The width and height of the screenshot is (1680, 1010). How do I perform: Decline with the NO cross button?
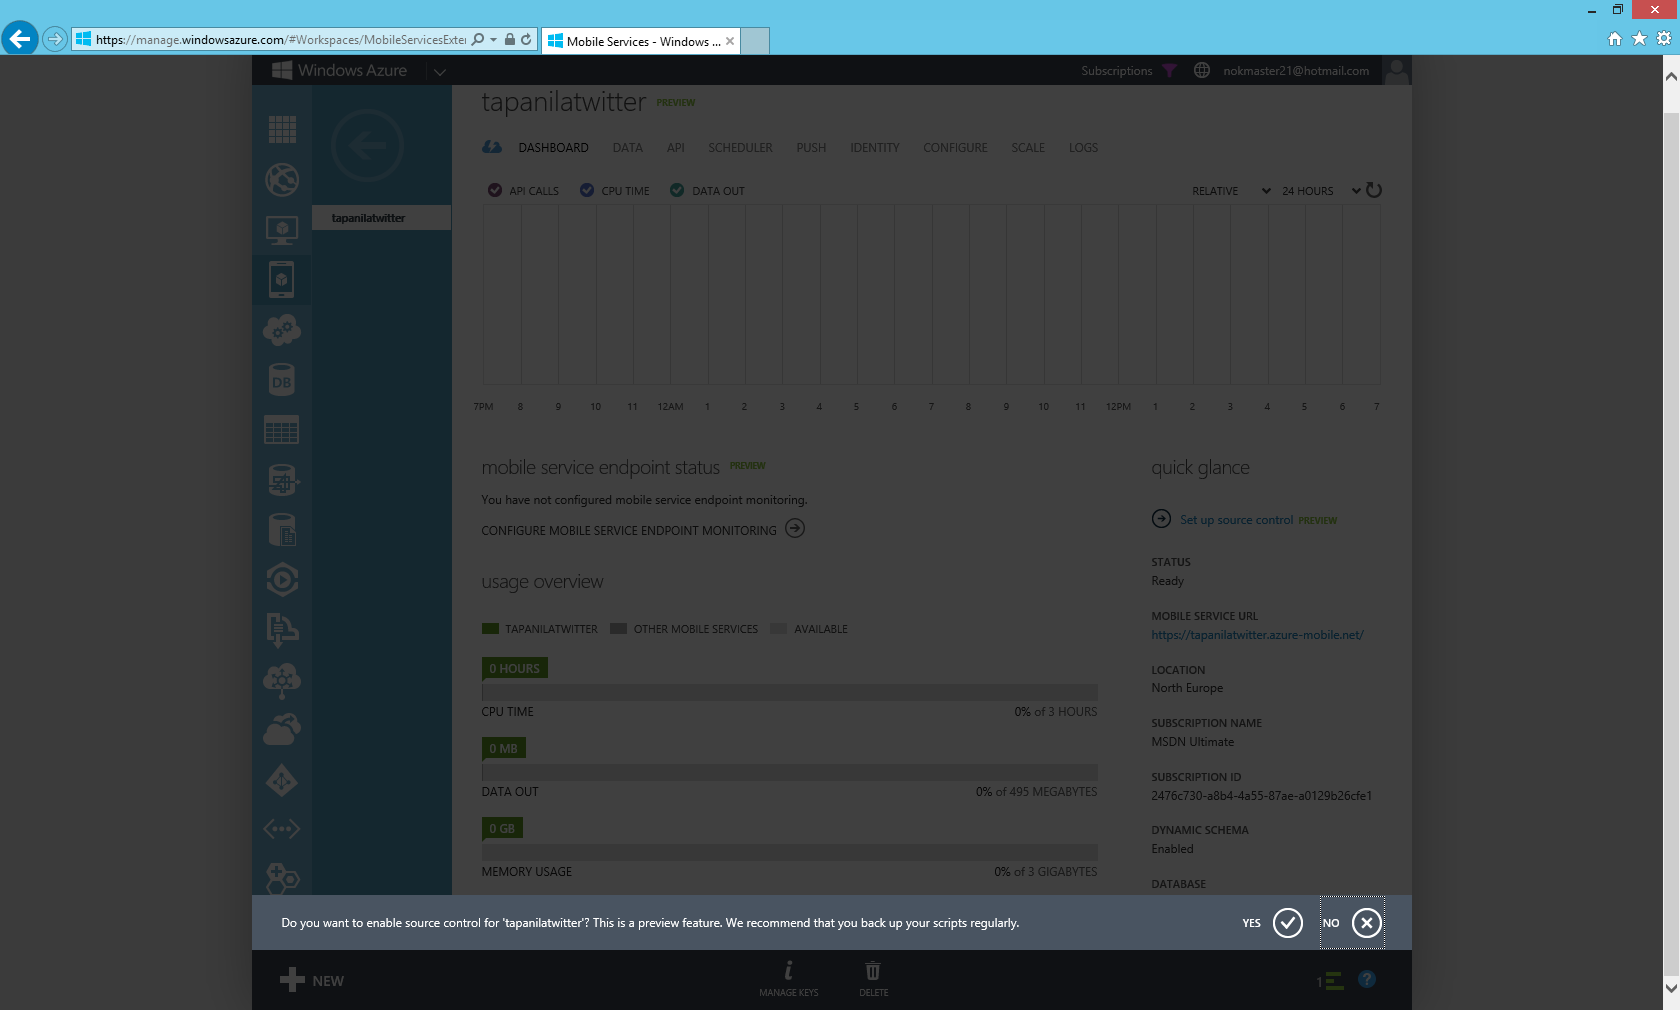tap(1367, 923)
